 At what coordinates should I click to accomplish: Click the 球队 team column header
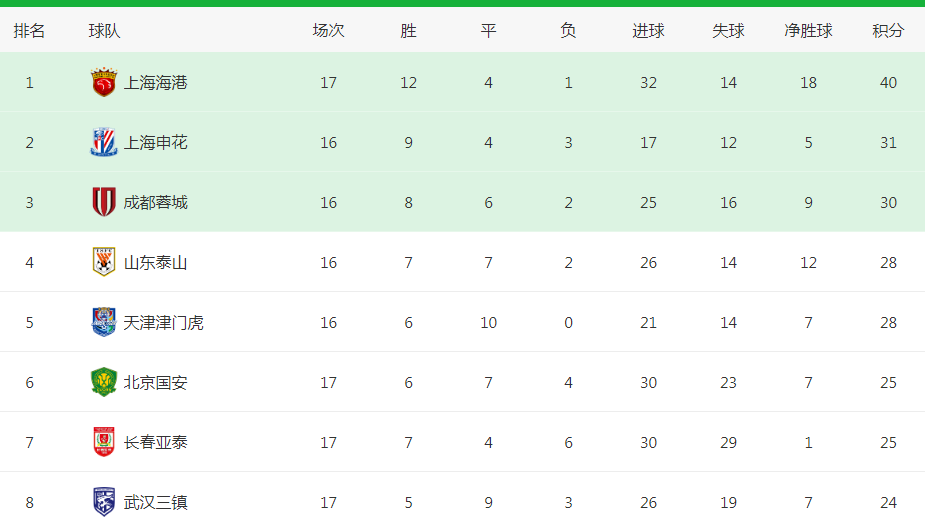(104, 31)
